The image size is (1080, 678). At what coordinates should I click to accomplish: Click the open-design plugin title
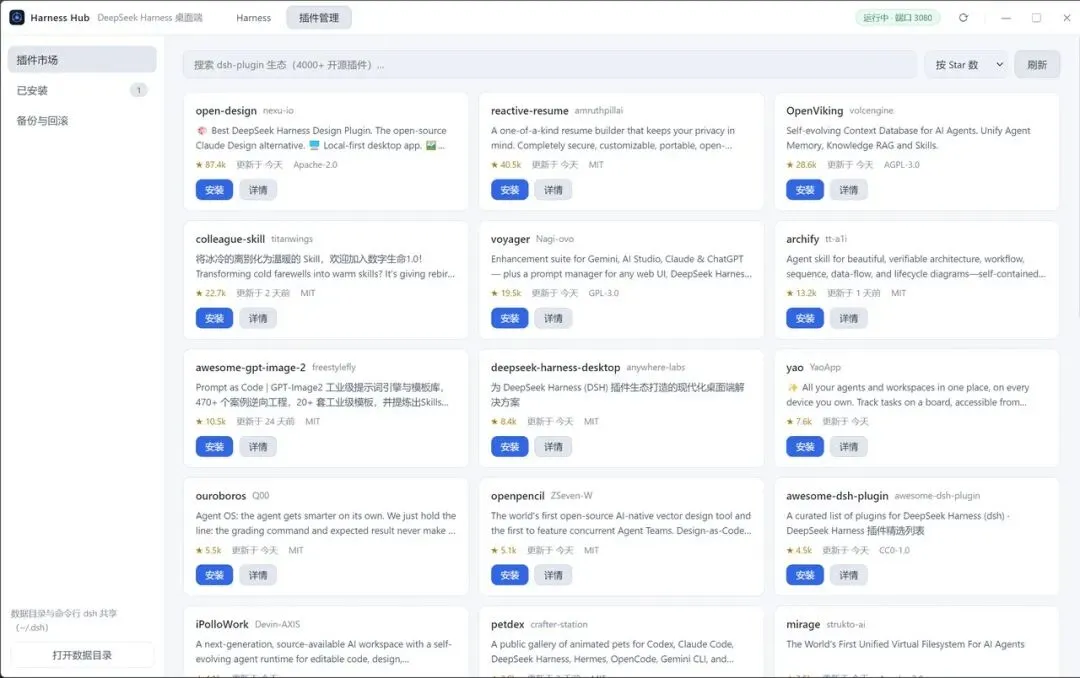[226, 111]
